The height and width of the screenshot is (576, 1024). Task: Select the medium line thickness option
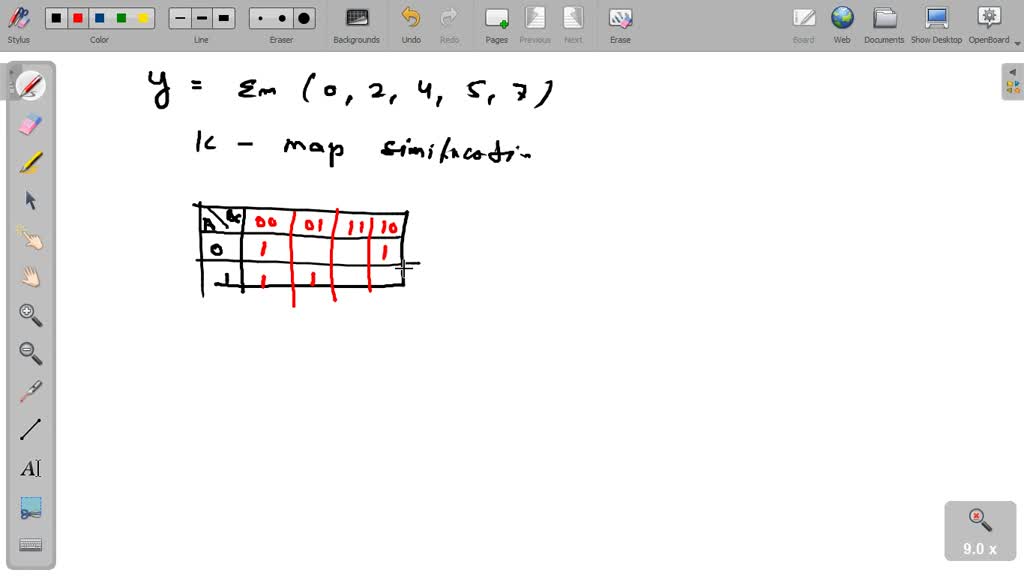[x=201, y=17]
